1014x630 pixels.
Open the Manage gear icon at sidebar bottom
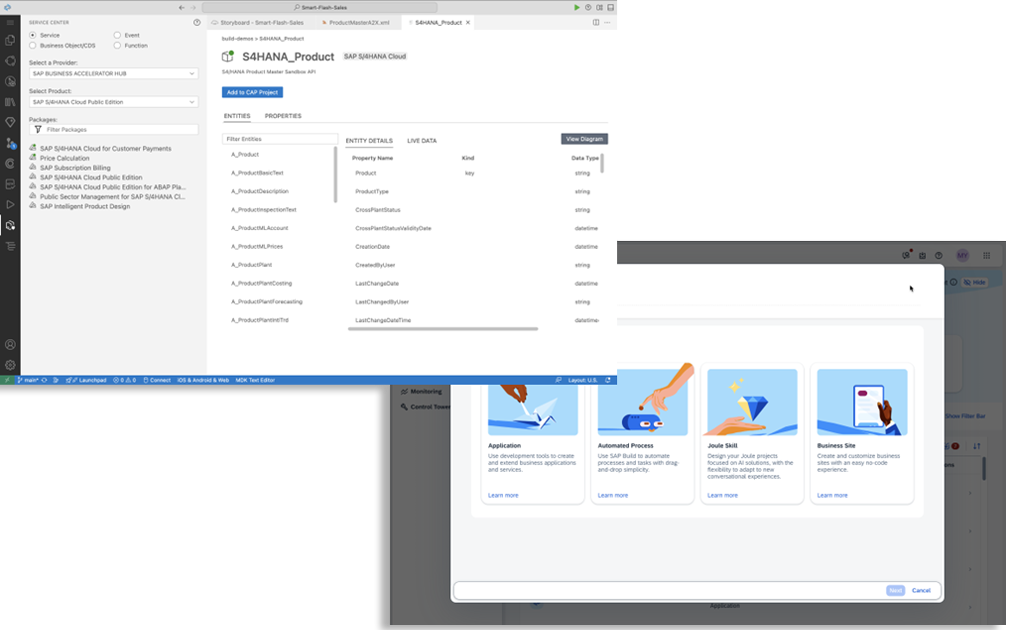point(10,365)
